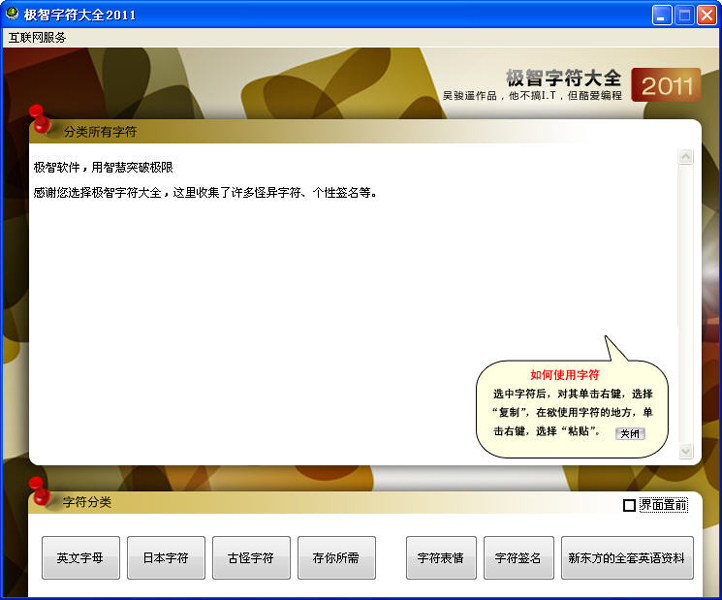This screenshot has width=722, height=600.
Task: Open the 字符签名 category
Action: coord(518,558)
